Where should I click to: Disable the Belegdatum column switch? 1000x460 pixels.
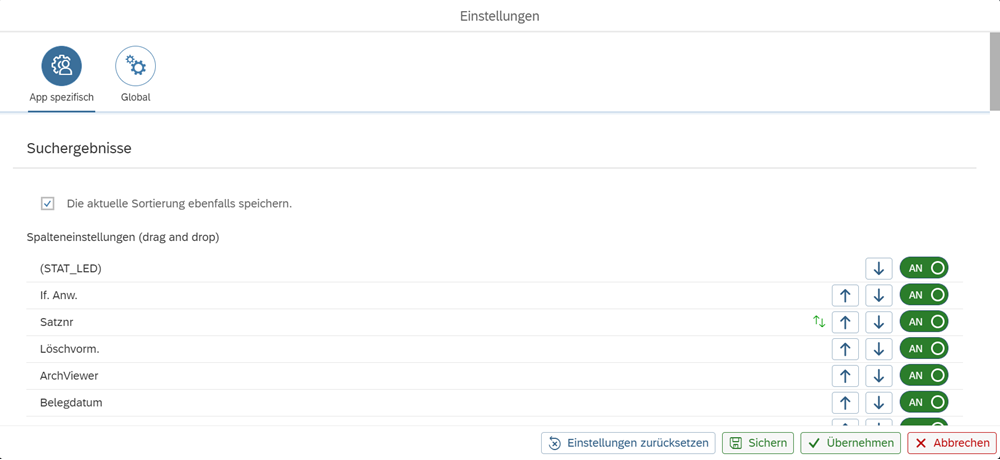(924, 403)
